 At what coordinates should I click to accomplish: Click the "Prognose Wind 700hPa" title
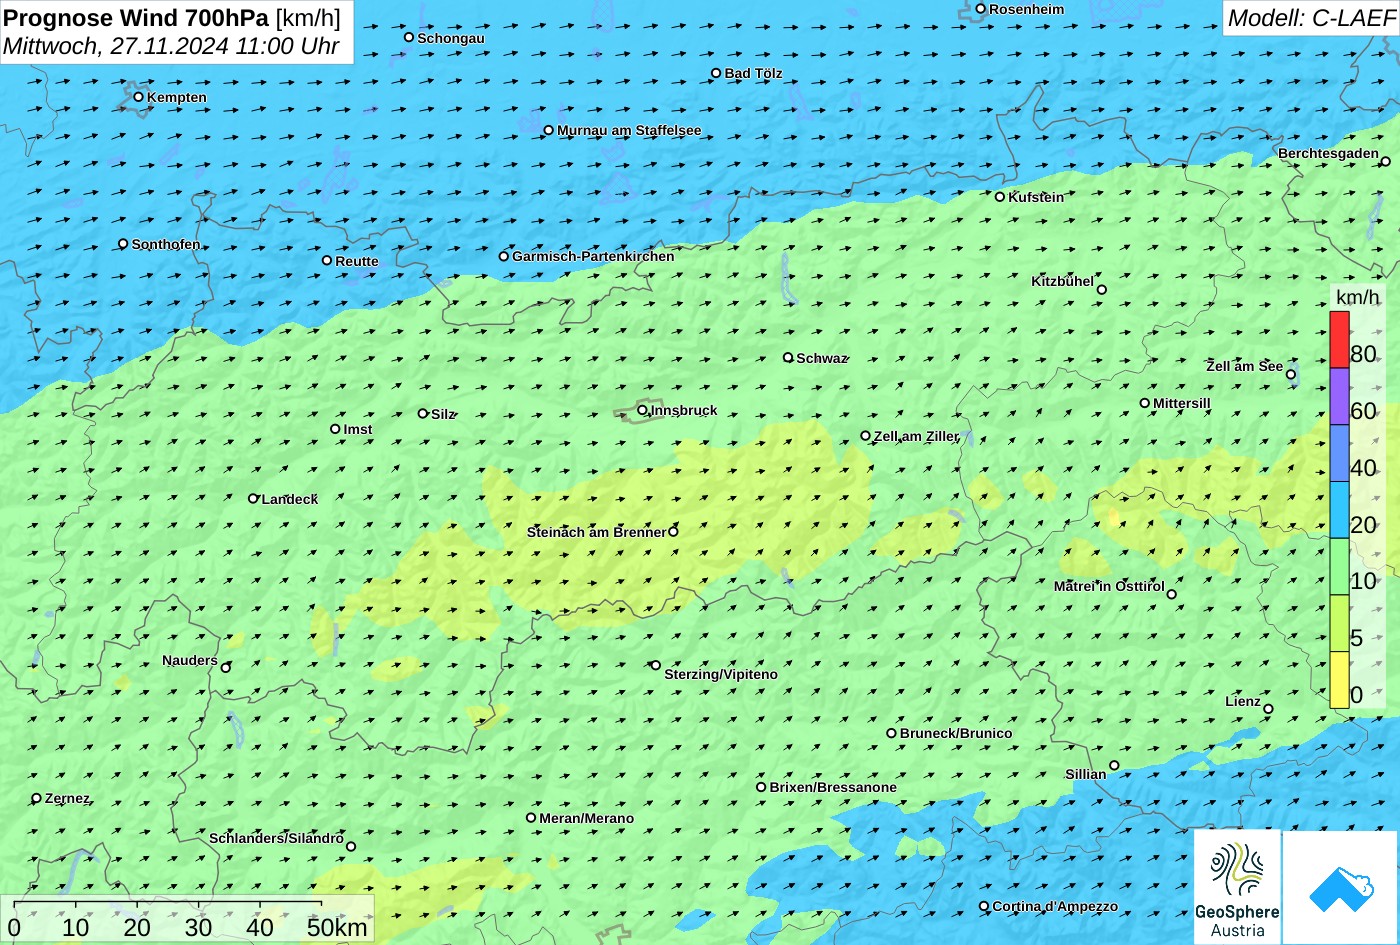pos(136,17)
